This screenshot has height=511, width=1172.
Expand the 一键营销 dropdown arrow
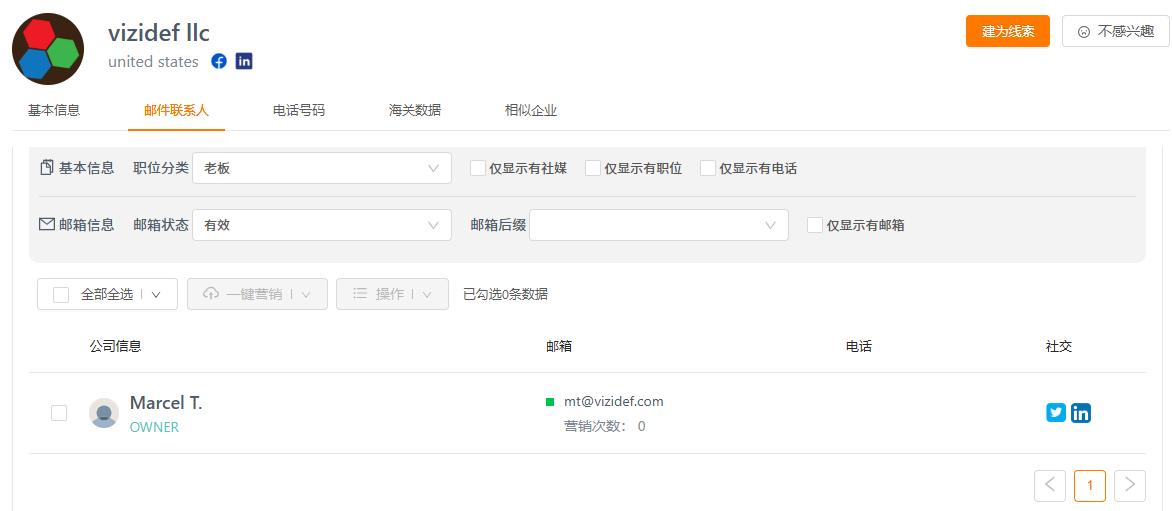(306, 294)
